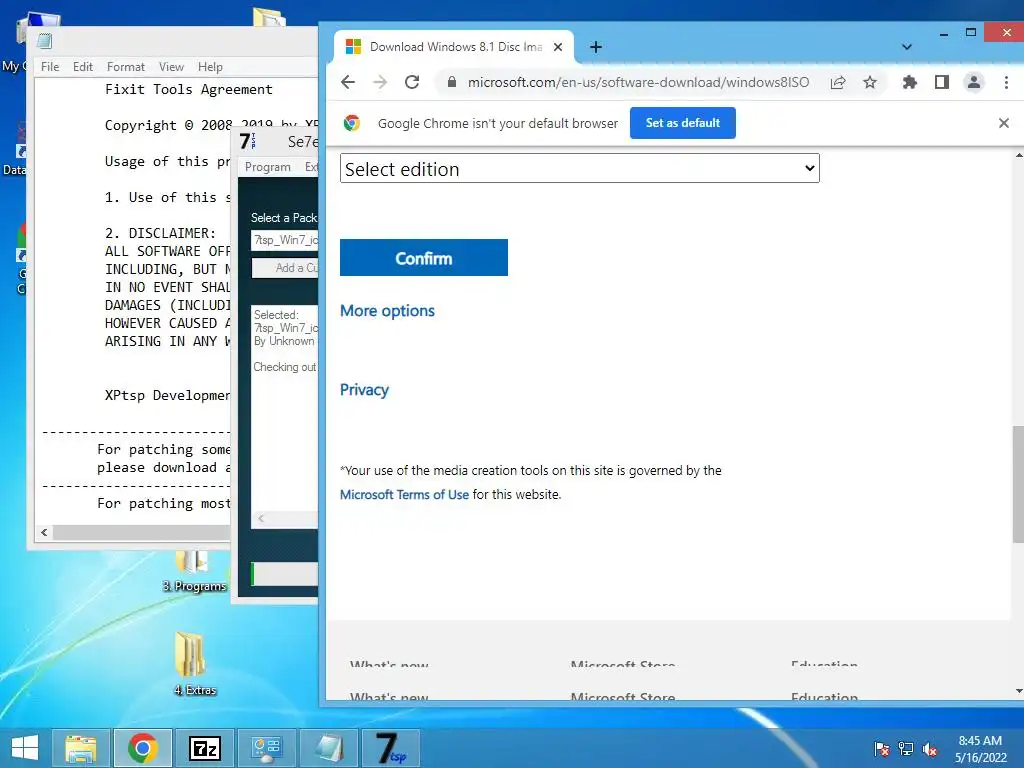Viewport: 1024px width, 768px height.
Task: Open Program menu in 7tsp window
Action: [268, 167]
